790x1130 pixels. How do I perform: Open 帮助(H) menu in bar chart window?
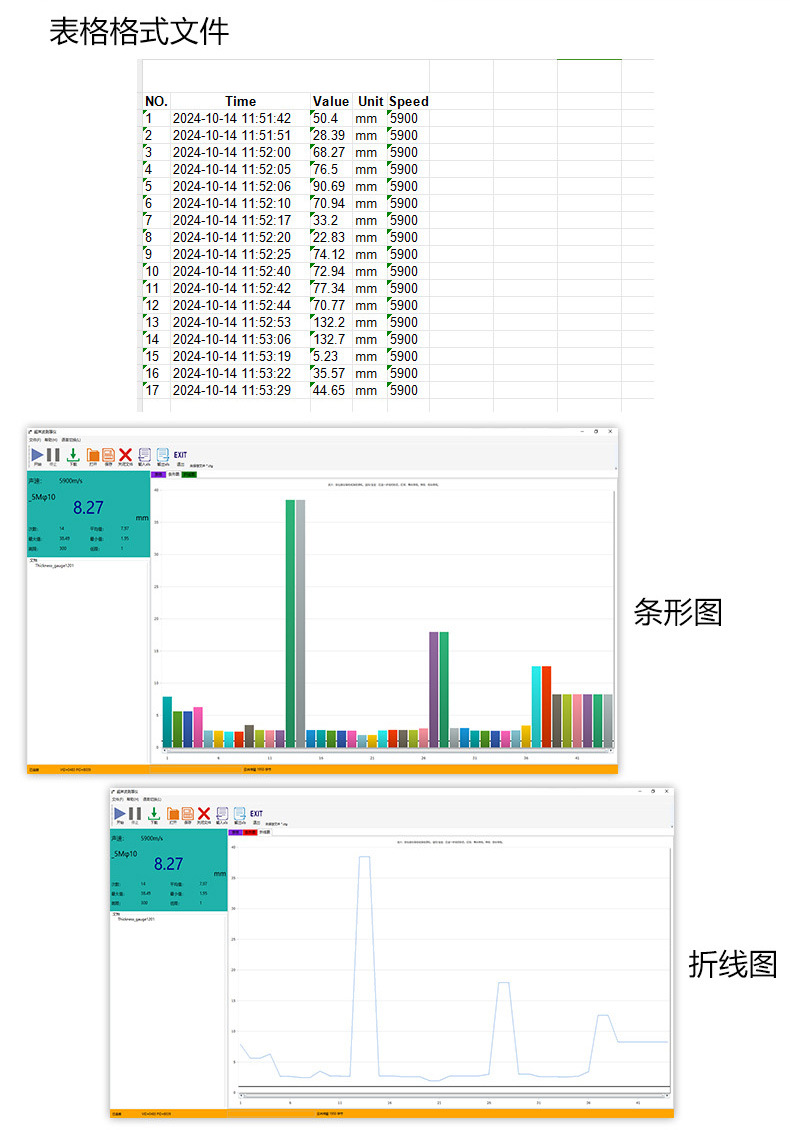point(51,440)
